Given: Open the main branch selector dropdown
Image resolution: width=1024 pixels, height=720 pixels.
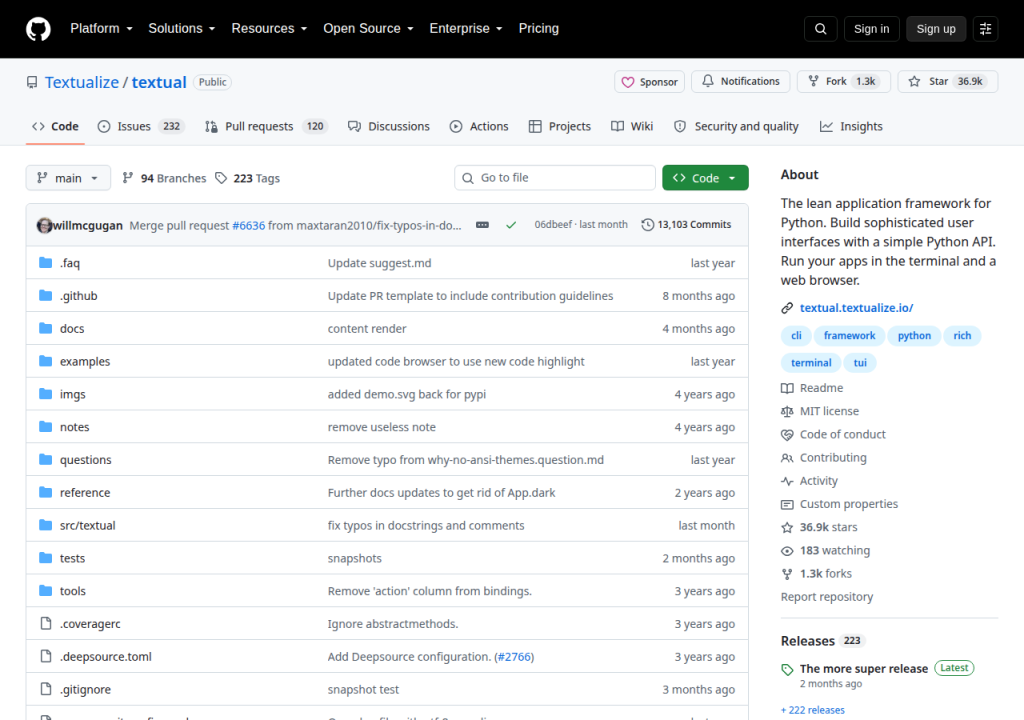Looking at the screenshot, I should point(68,178).
